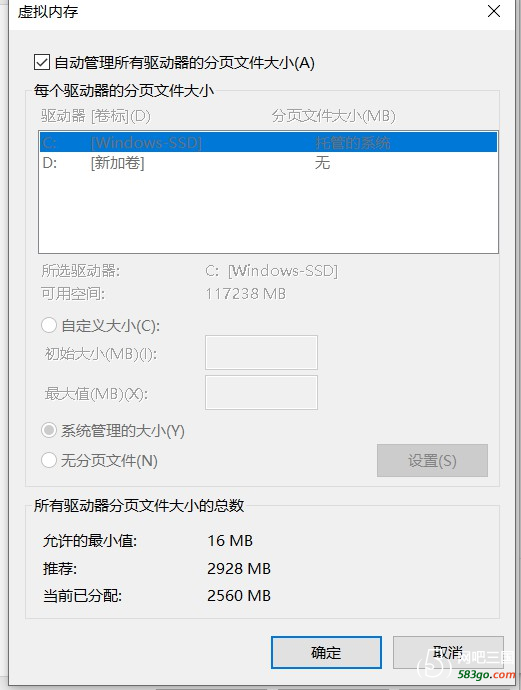Screen dimensions: 521x690
Task: Click the 初始大小(MB) input field
Action: [x=261, y=352]
